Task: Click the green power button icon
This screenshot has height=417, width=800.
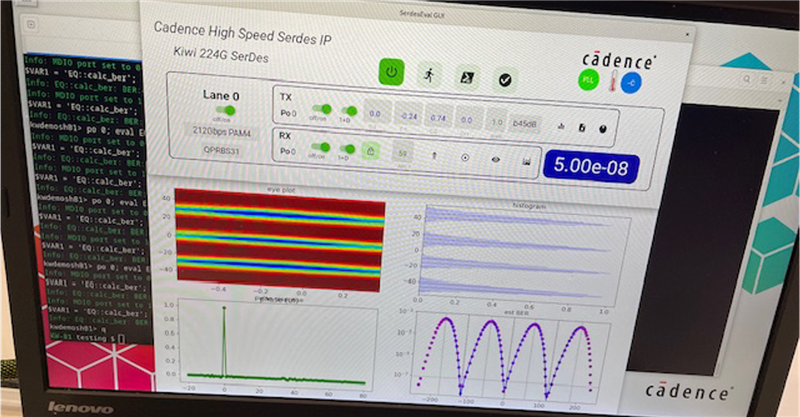Action: pos(391,73)
